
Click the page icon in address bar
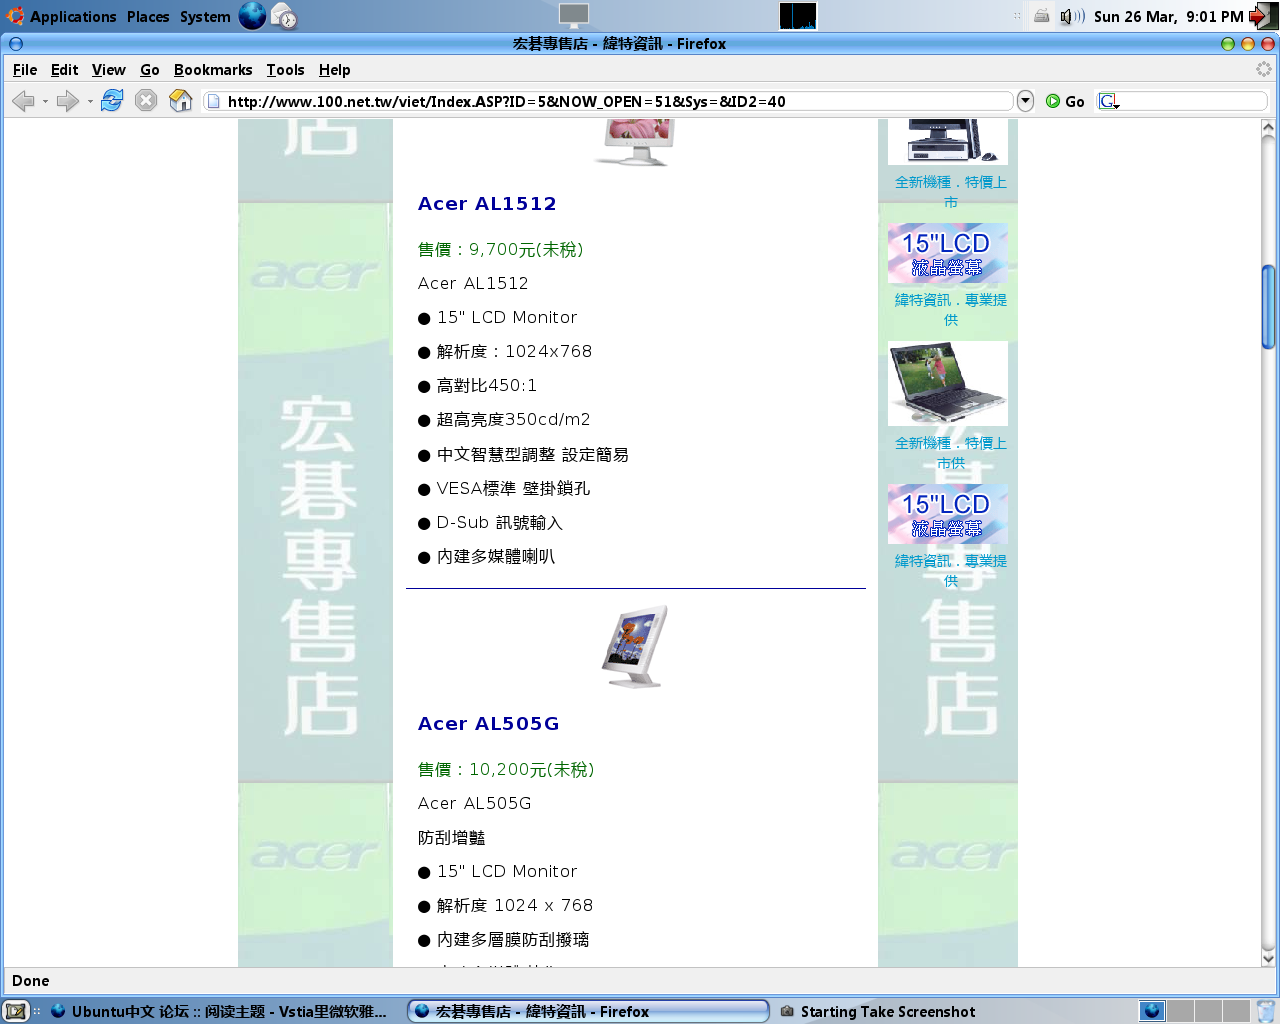[x=213, y=101]
